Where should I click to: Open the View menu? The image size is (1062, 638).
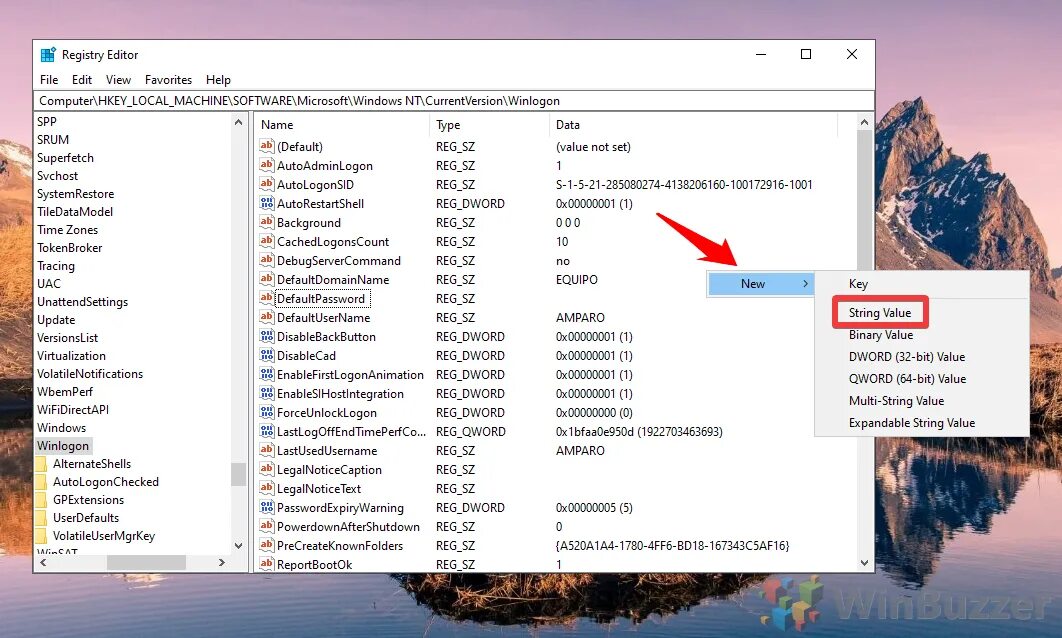(119, 80)
